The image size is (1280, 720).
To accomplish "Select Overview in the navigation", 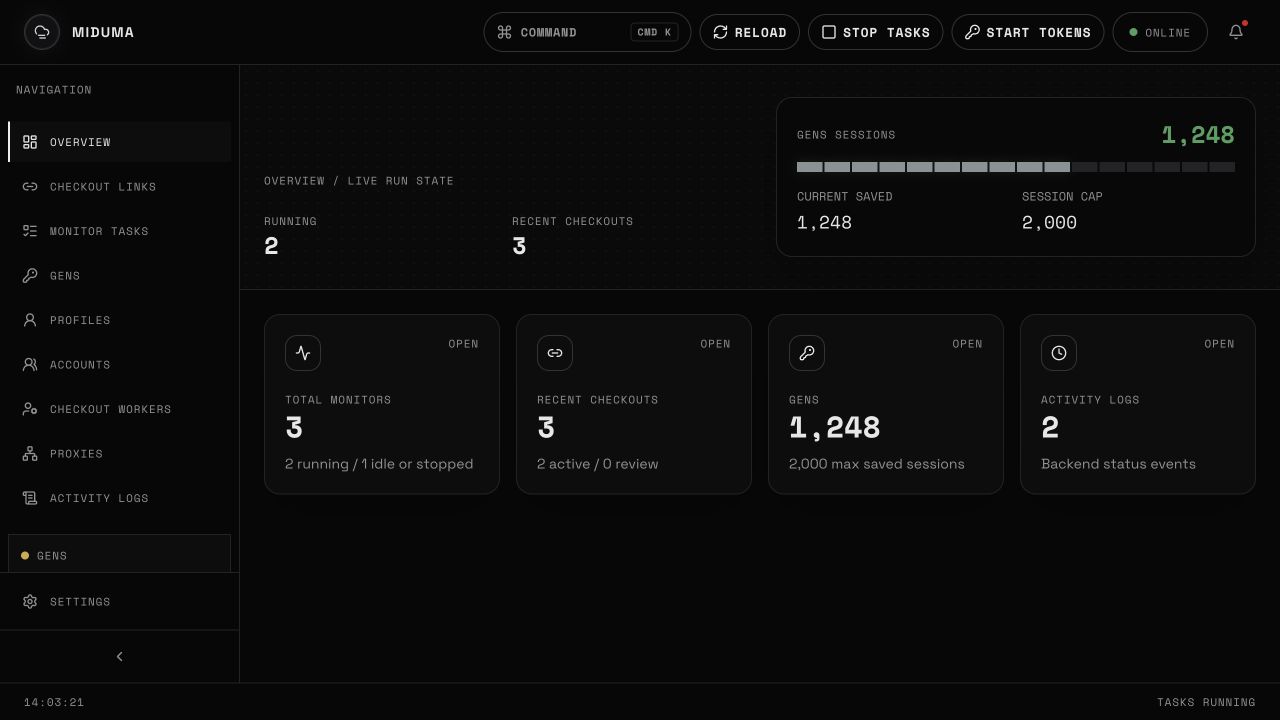I will [x=120, y=142].
